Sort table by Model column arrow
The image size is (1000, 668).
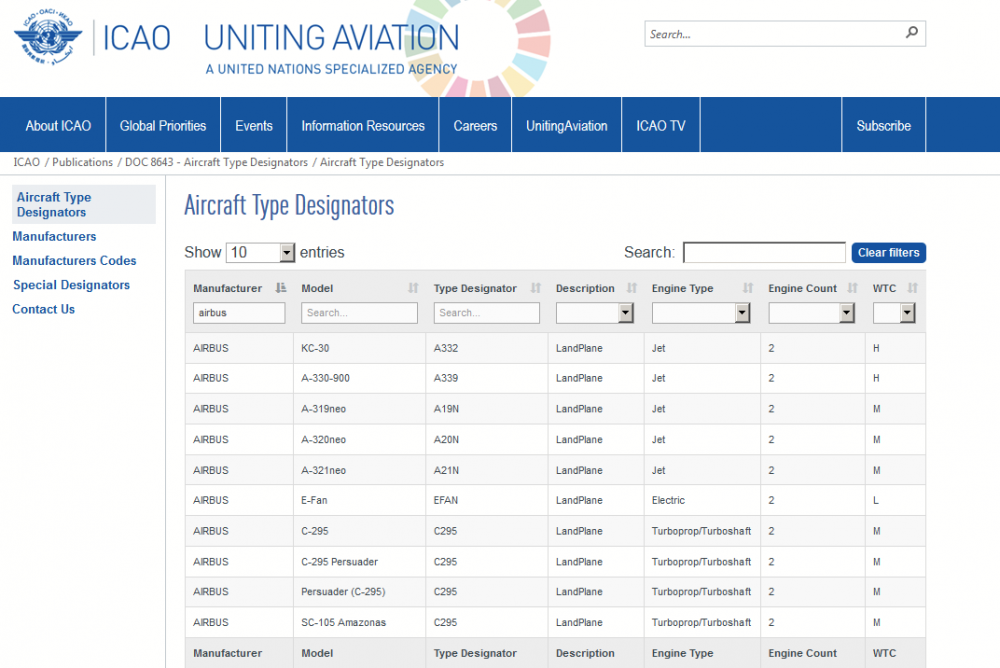click(x=413, y=288)
